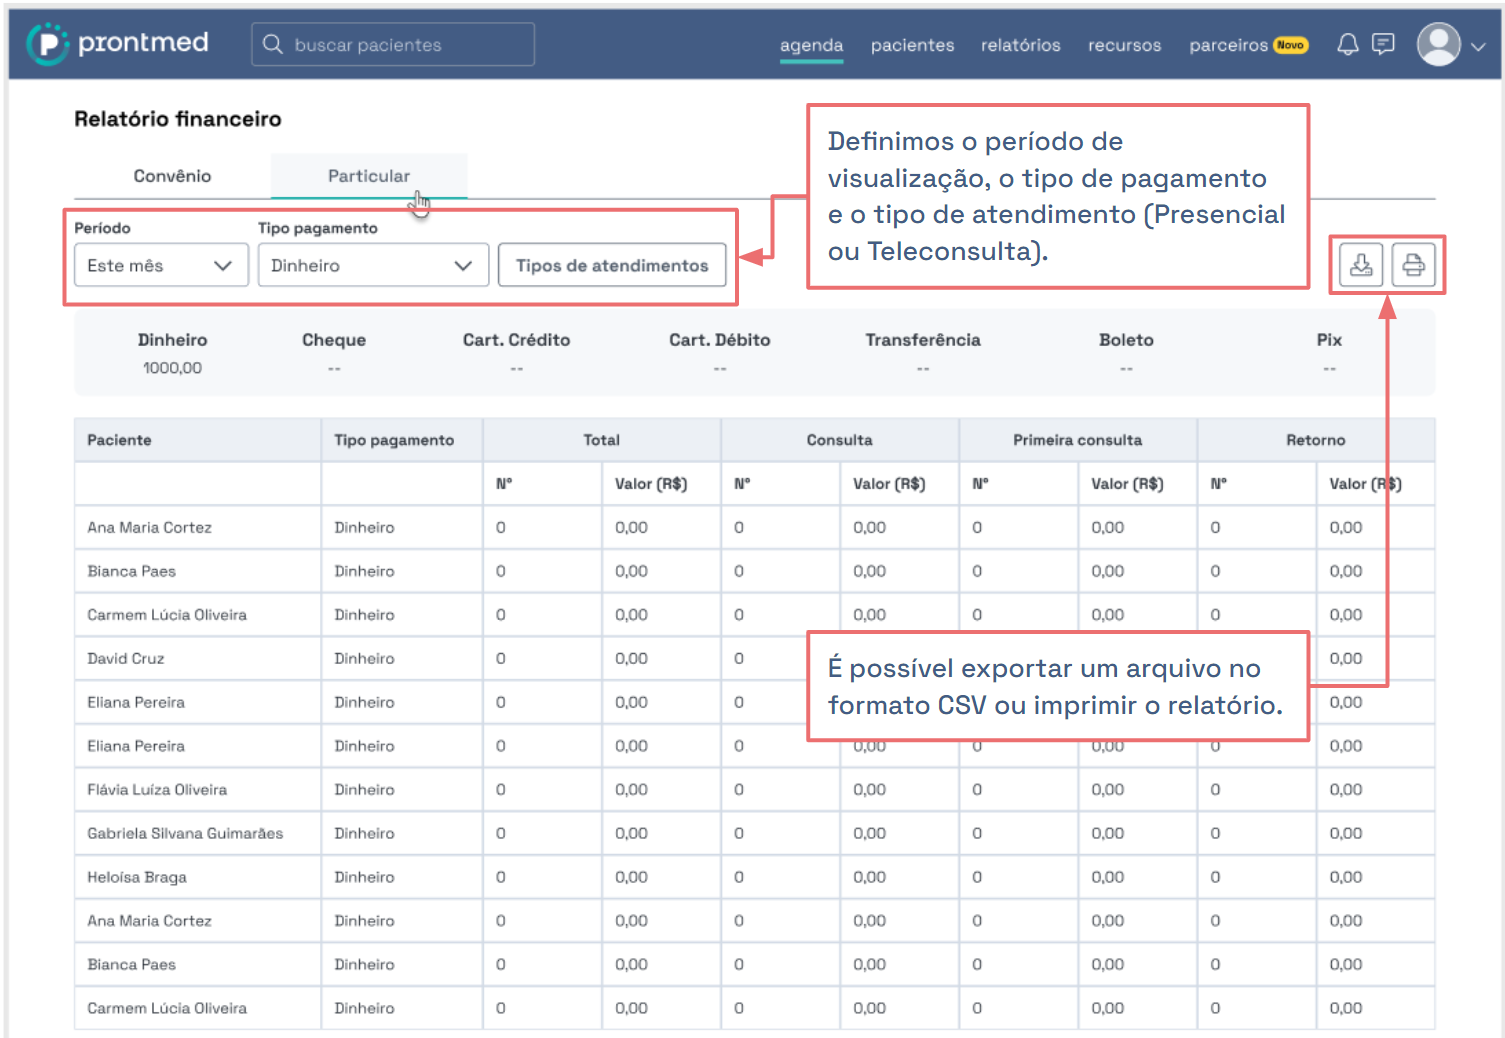Expand the user account menu chevron

(x=1478, y=46)
